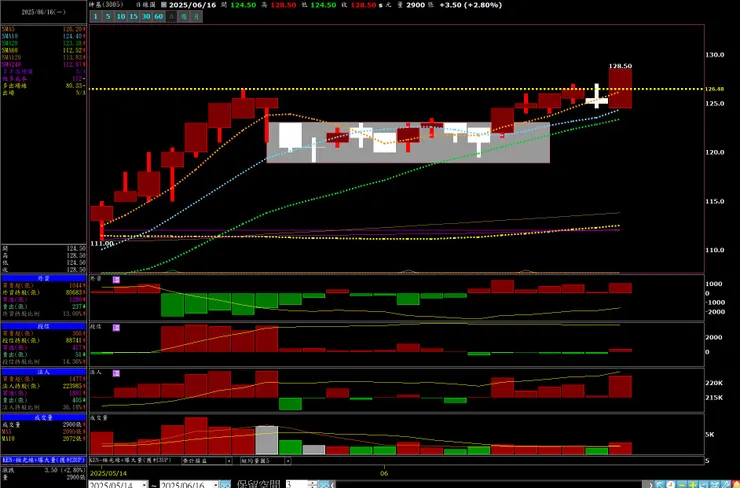Screen dimensions: 740x488
Task: Click the clock icon in bottom toolbar
Action: pyautogui.click(x=671, y=485)
